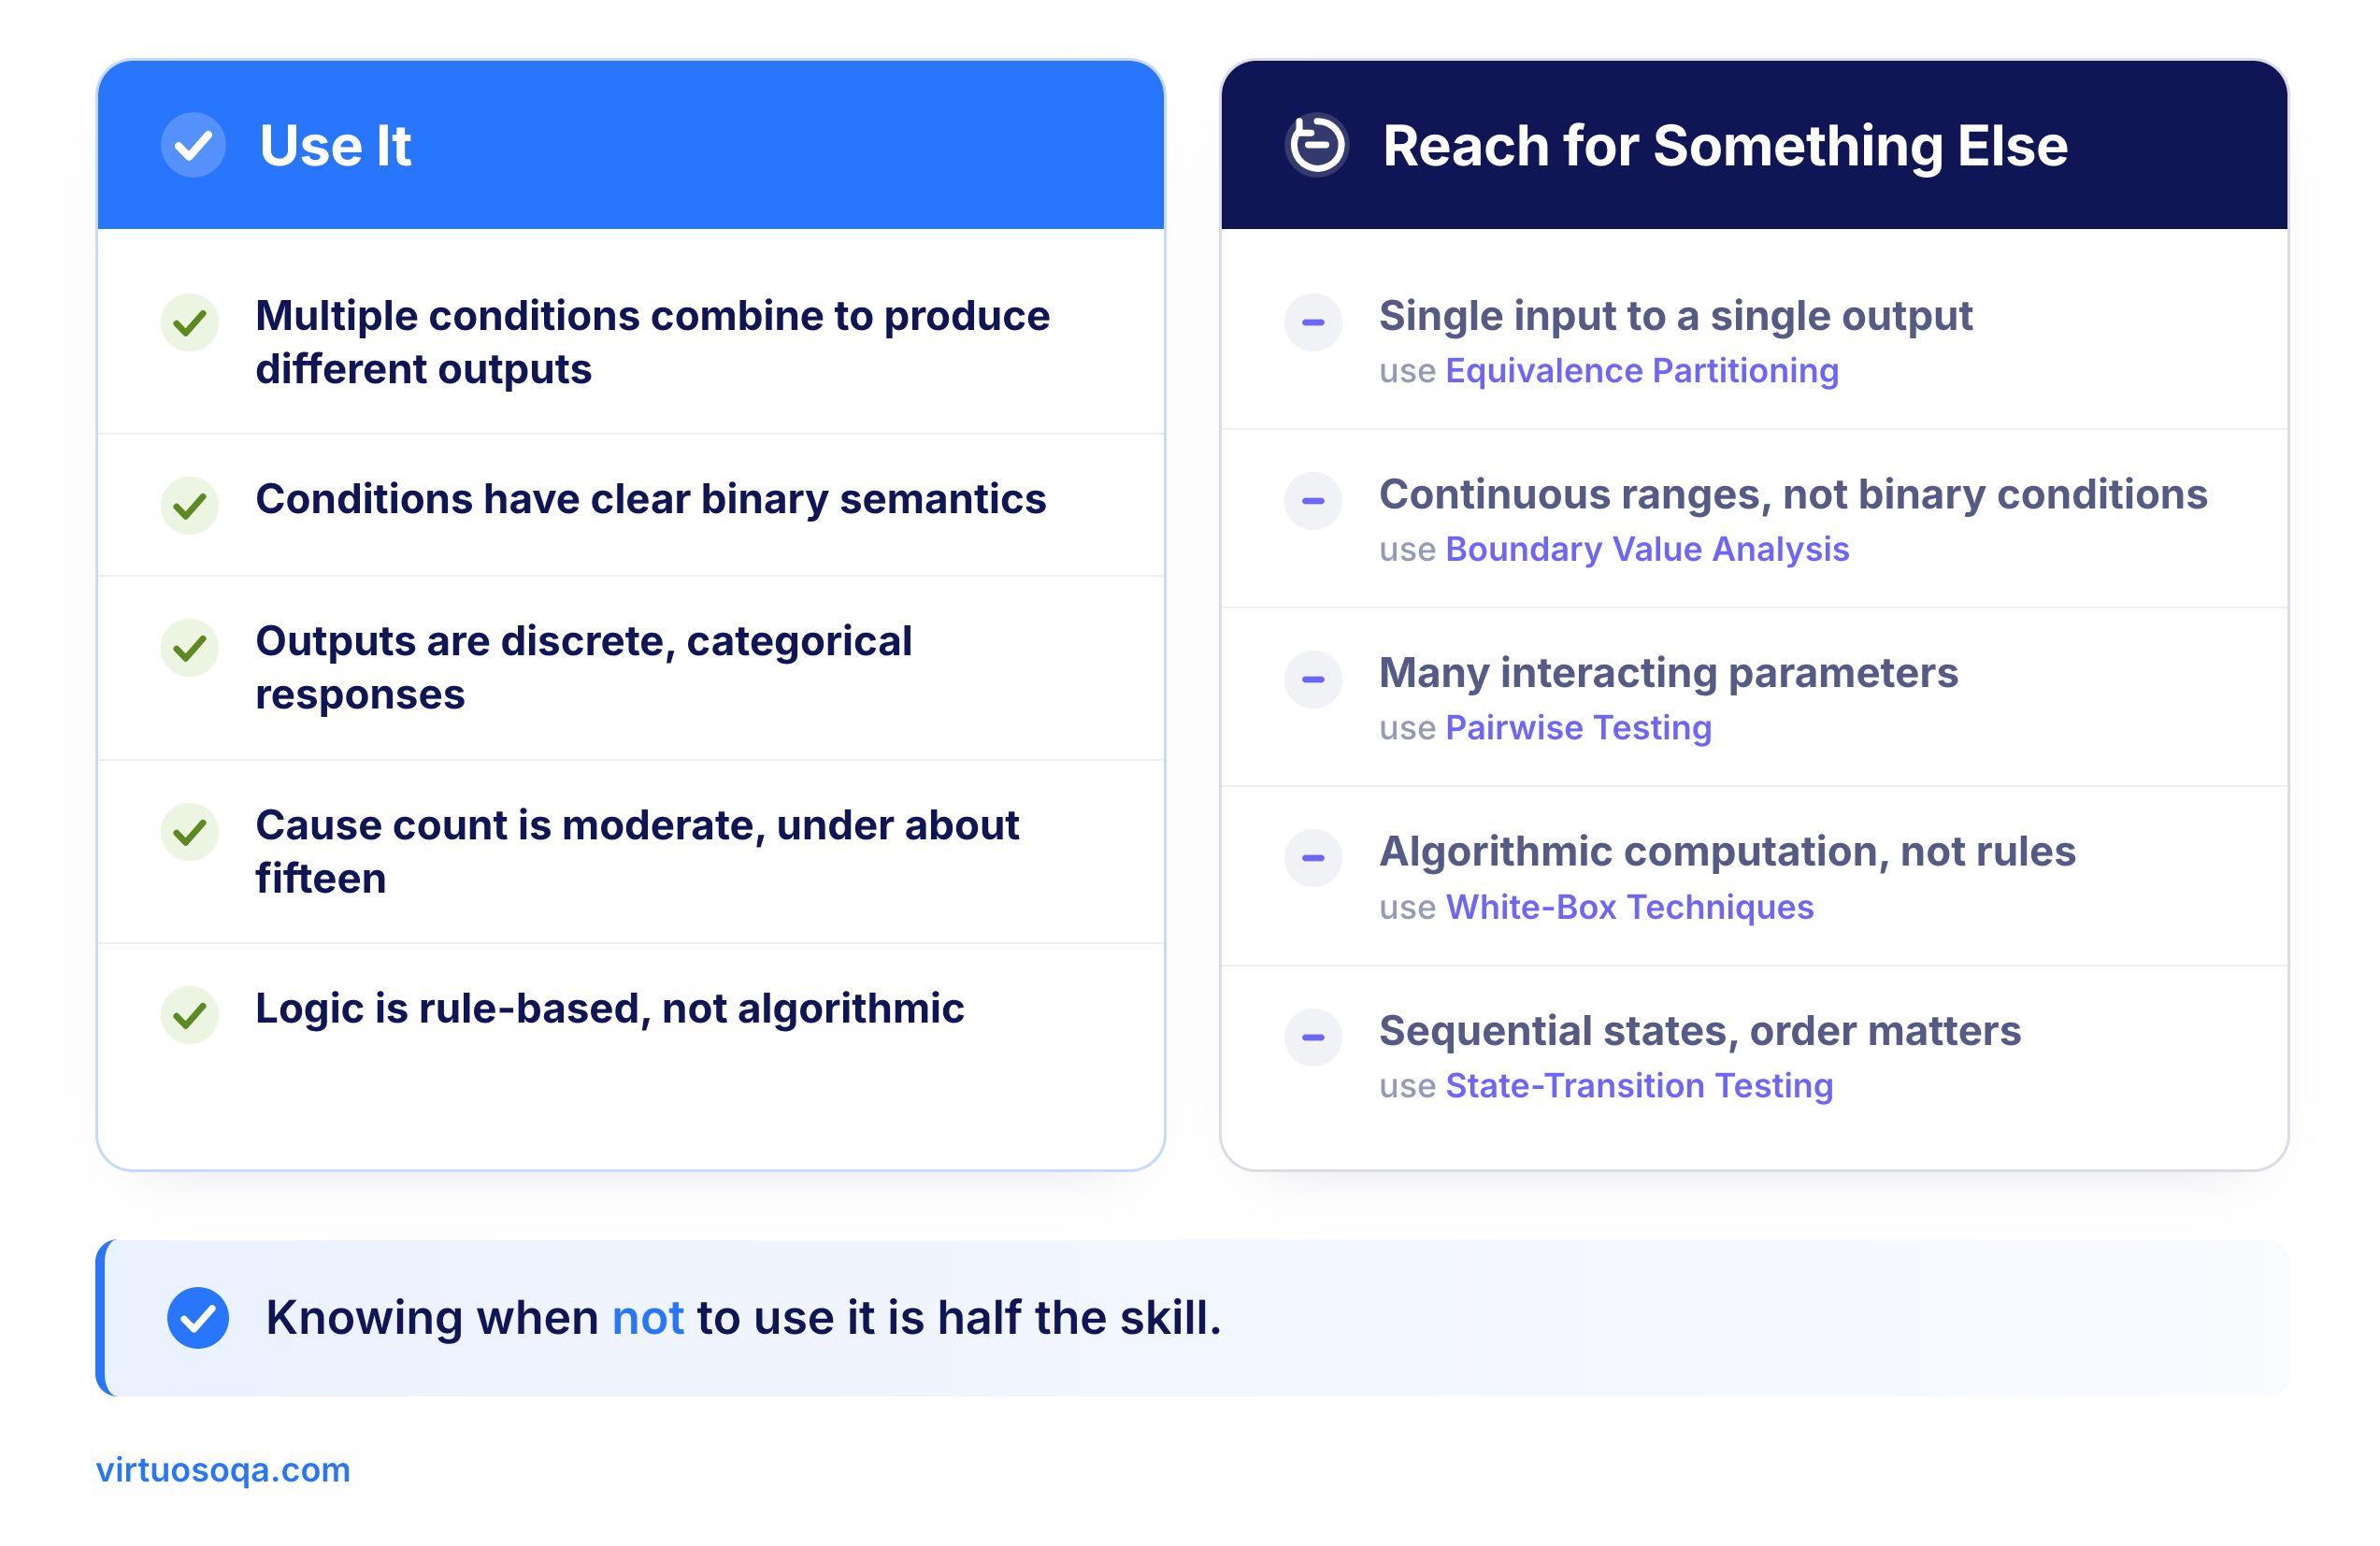This screenshot has width=2380, height=1546.
Task: Click checkmark beside Outputs are discrete, categorical responses
Action: click(190, 648)
